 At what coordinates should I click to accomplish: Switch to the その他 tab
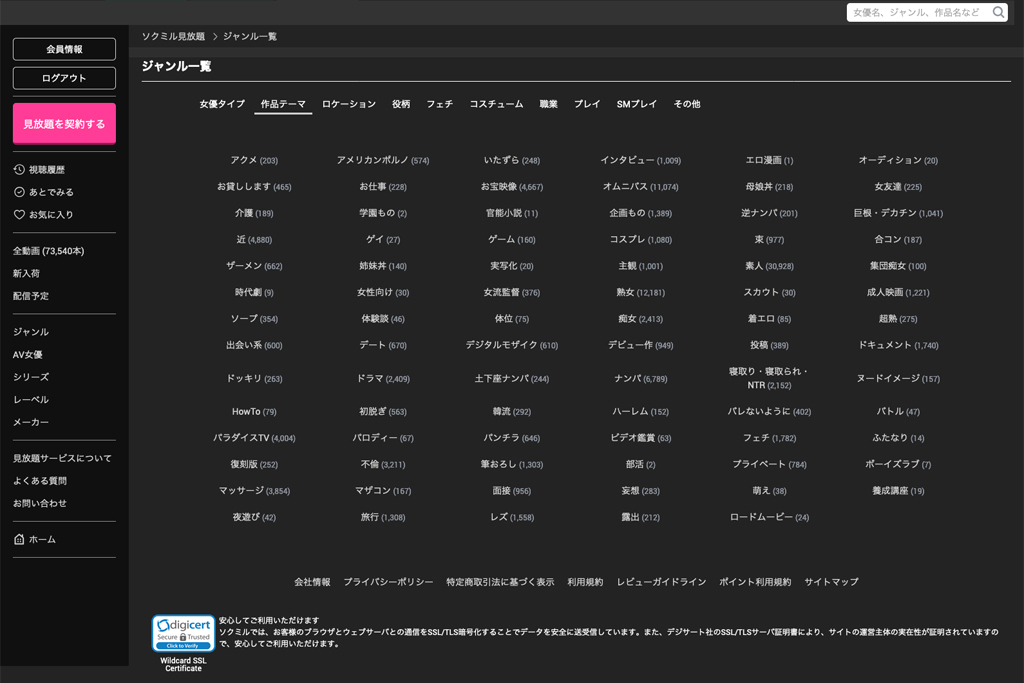click(x=687, y=104)
